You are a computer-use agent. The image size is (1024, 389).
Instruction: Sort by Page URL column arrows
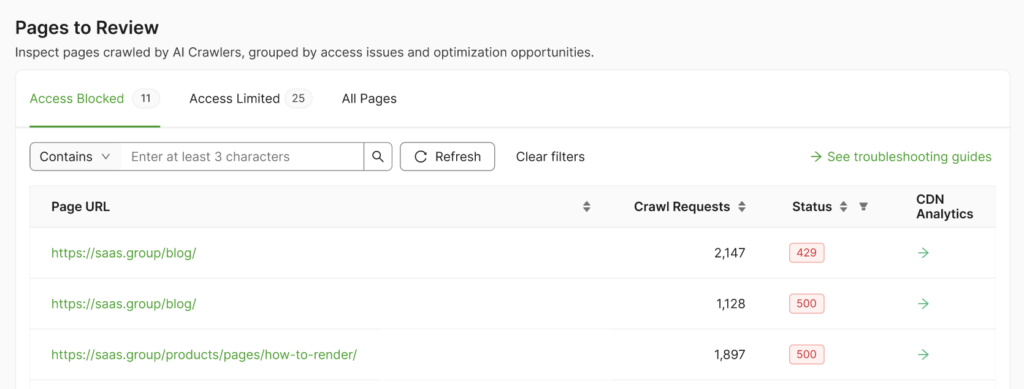click(586, 207)
